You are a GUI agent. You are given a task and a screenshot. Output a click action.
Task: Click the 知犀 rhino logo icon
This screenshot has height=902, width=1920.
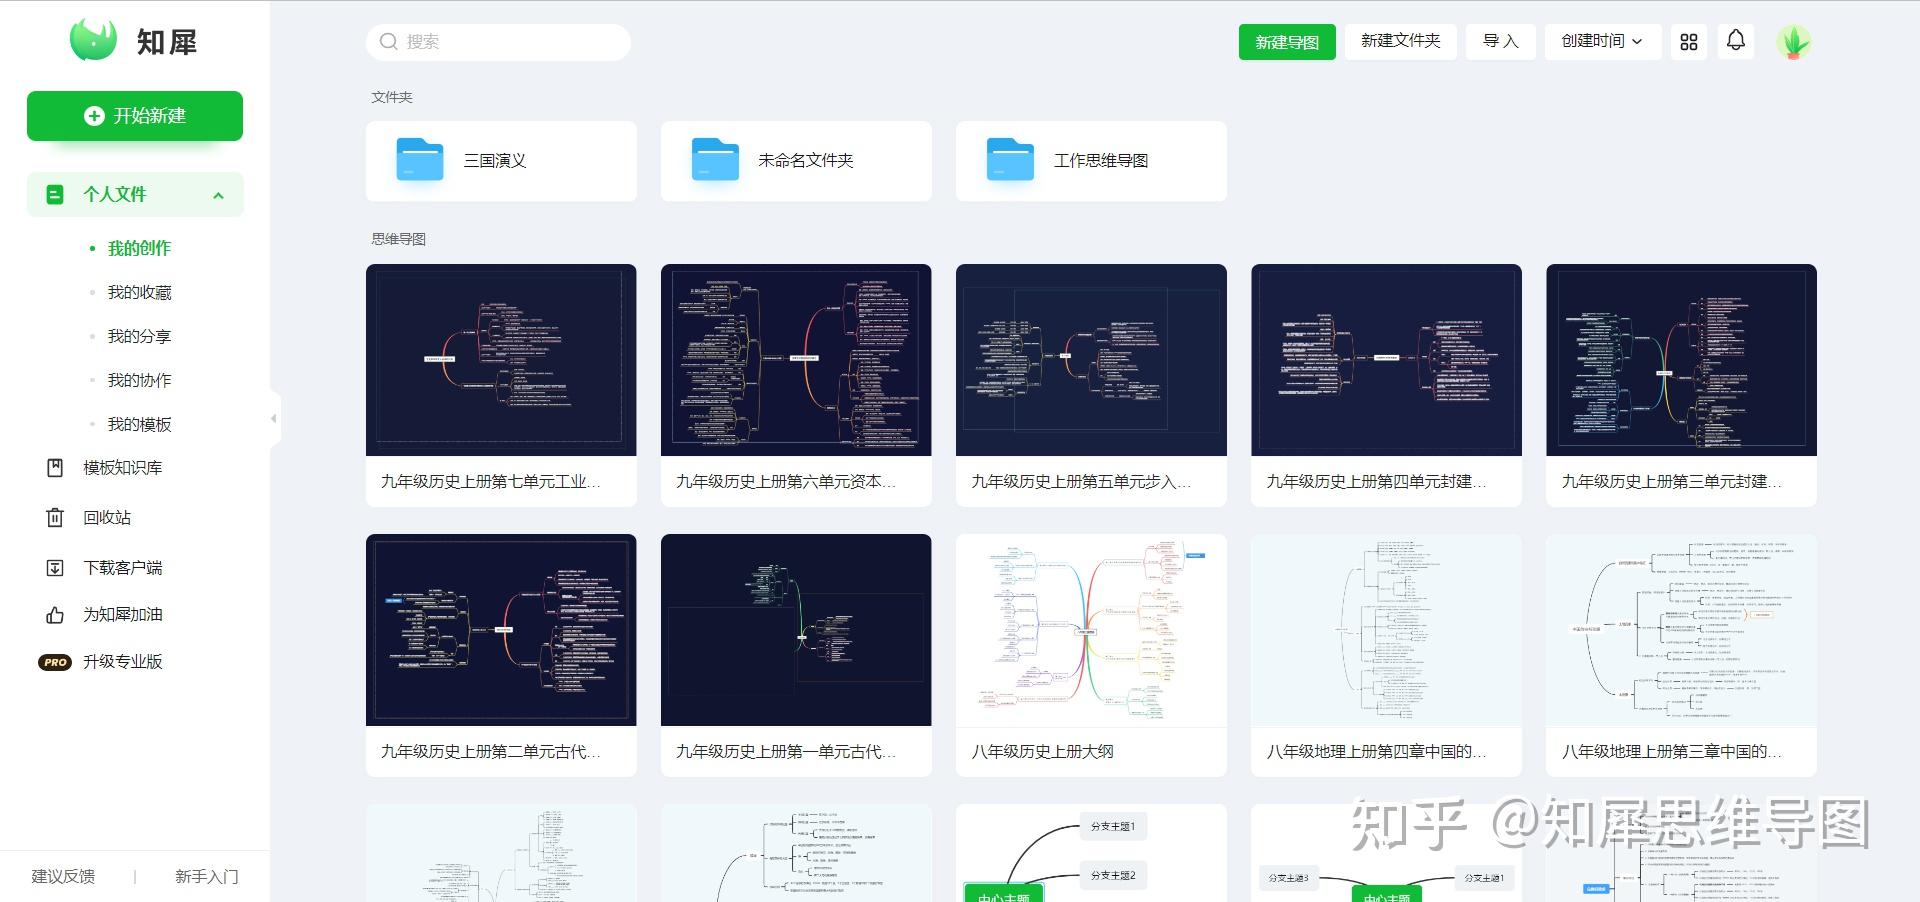[x=93, y=41]
